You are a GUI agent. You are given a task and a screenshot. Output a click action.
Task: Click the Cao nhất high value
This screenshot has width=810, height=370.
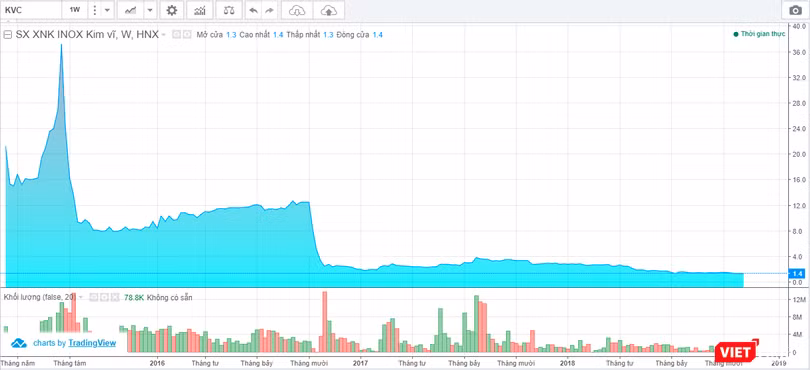click(x=278, y=35)
